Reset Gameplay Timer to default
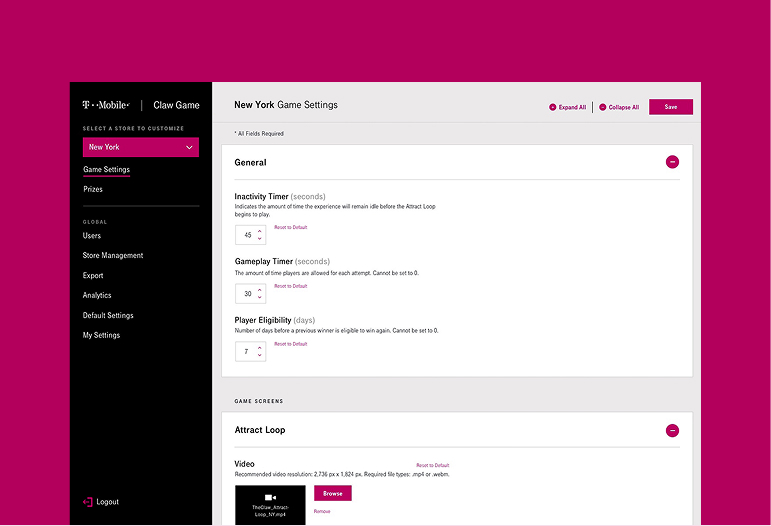 pos(291,286)
